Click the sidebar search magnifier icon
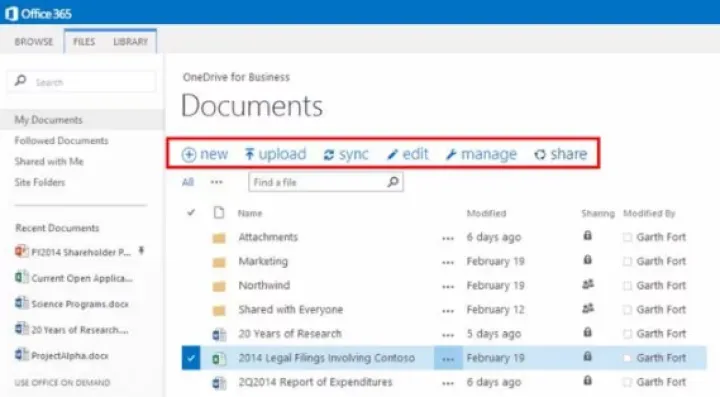This screenshot has height=397, width=720. 20,81
